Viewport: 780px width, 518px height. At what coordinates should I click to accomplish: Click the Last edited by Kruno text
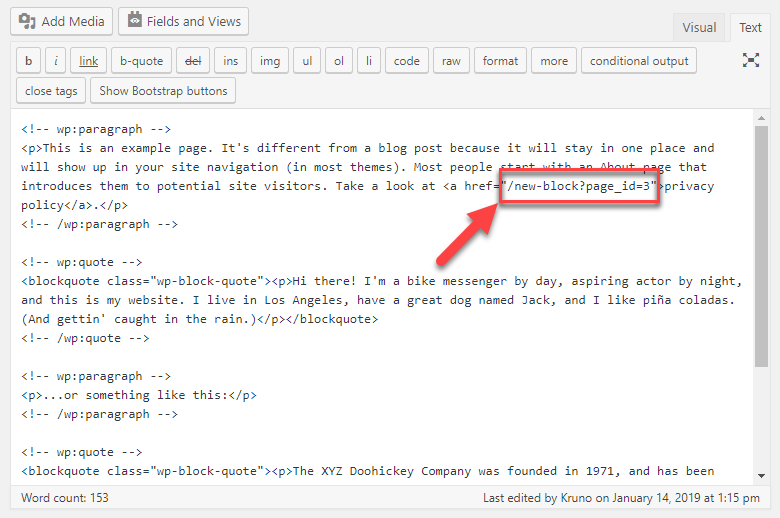621,498
